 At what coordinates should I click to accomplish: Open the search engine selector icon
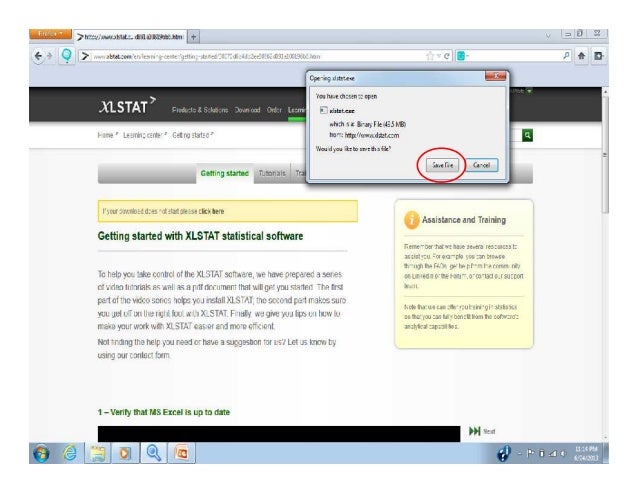click(461, 56)
